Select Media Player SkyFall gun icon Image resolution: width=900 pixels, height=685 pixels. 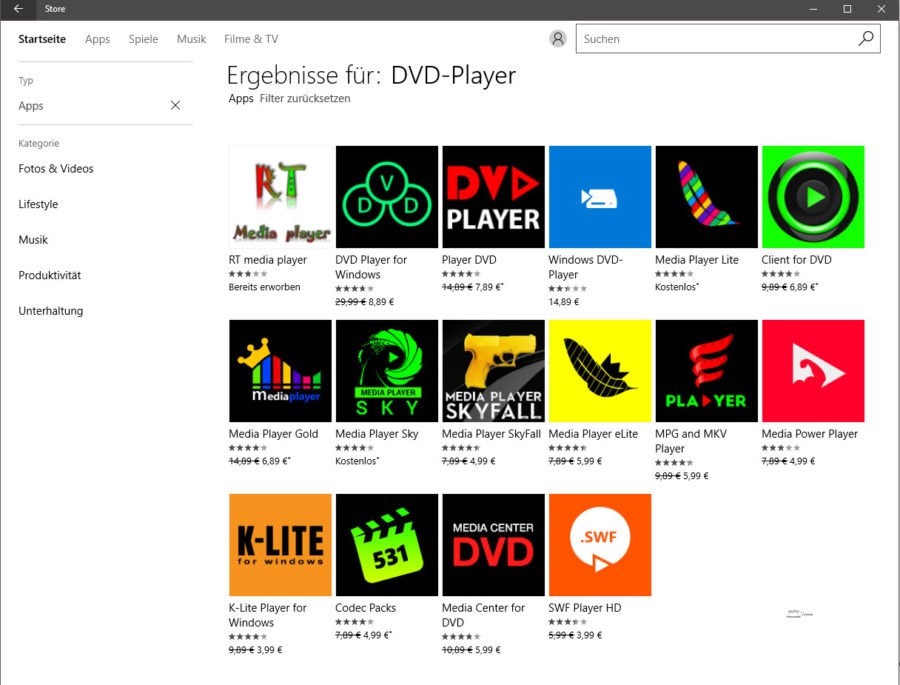point(493,371)
